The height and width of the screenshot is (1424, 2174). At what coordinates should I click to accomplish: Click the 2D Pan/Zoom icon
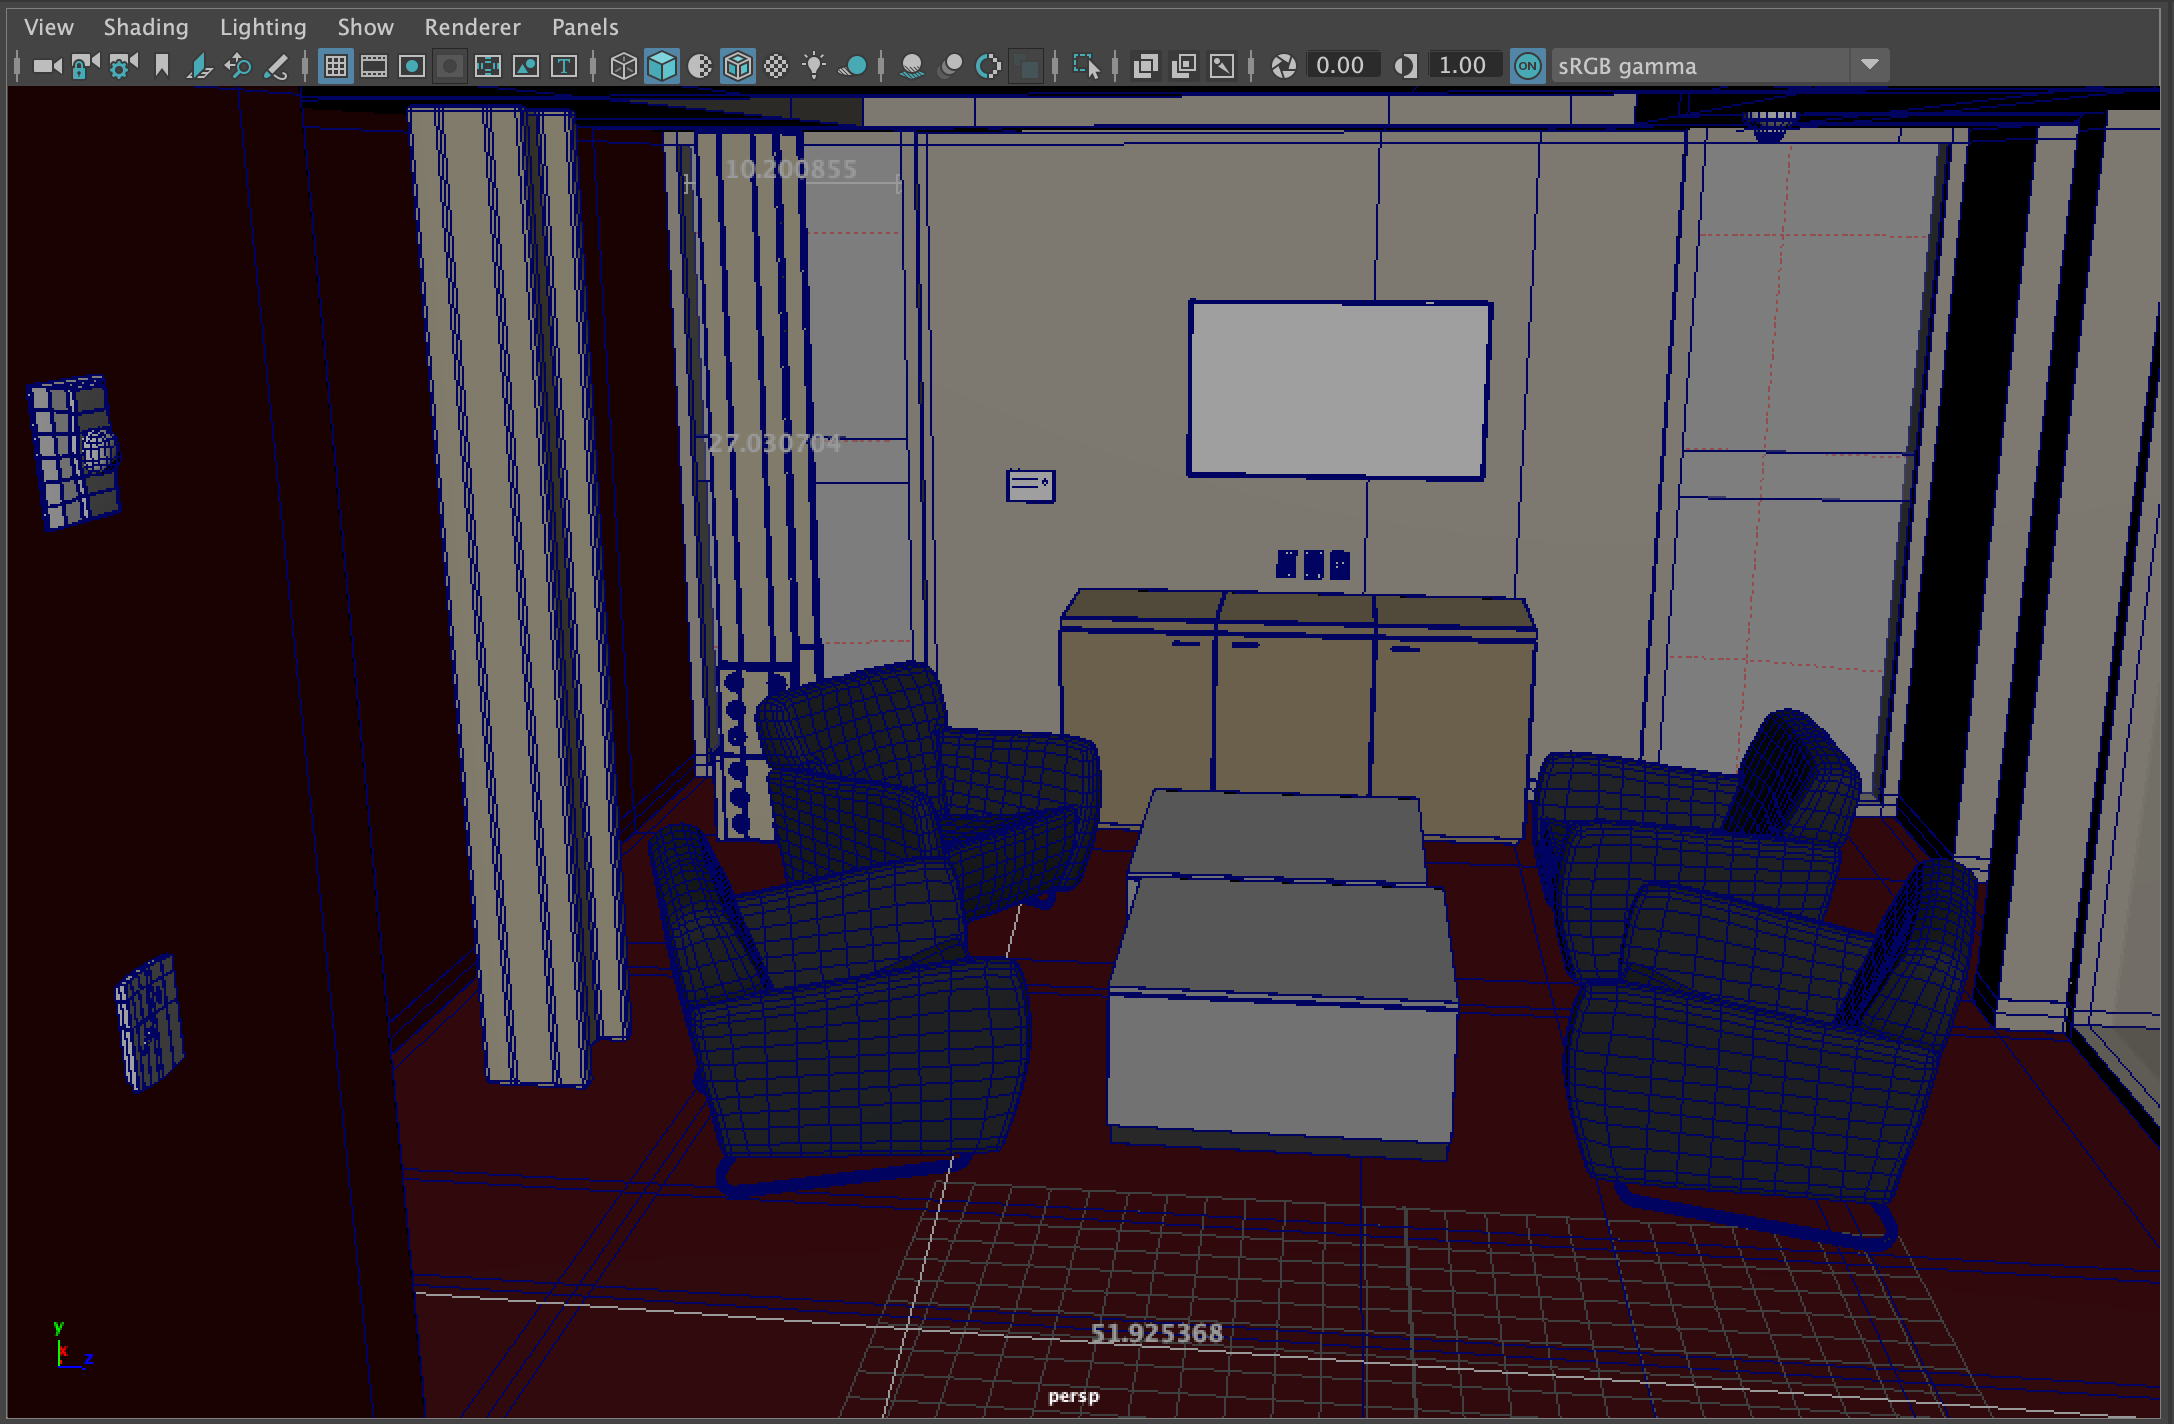click(237, 66)
